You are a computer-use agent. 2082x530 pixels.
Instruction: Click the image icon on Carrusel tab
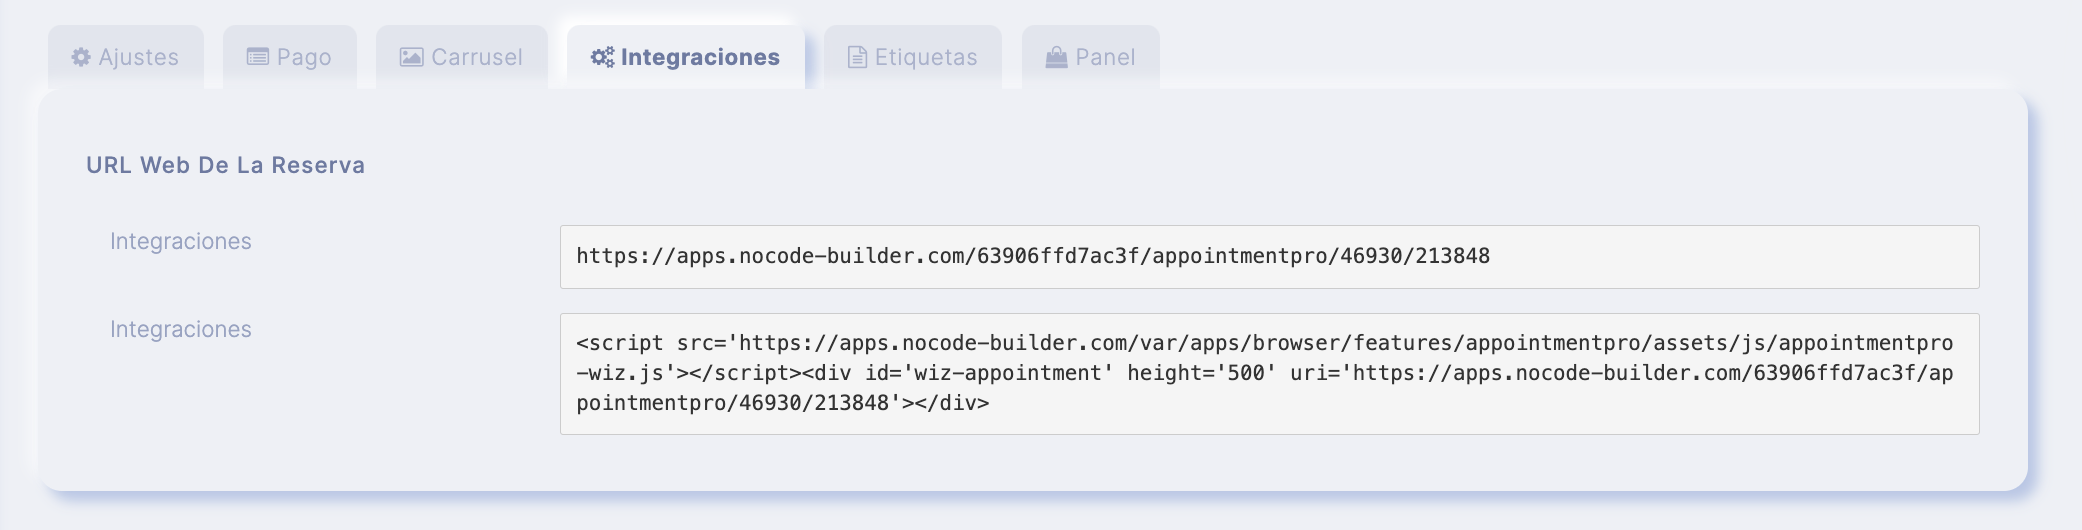point(412,57)
